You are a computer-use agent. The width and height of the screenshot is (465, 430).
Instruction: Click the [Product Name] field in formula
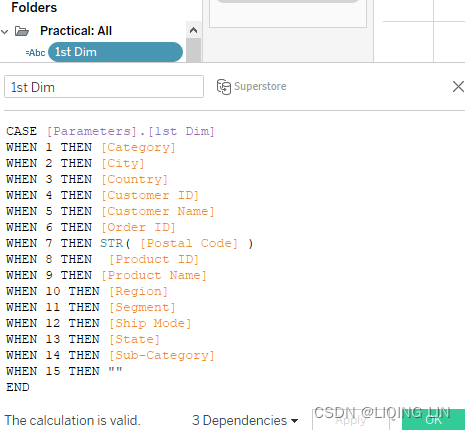pos(154,275)
